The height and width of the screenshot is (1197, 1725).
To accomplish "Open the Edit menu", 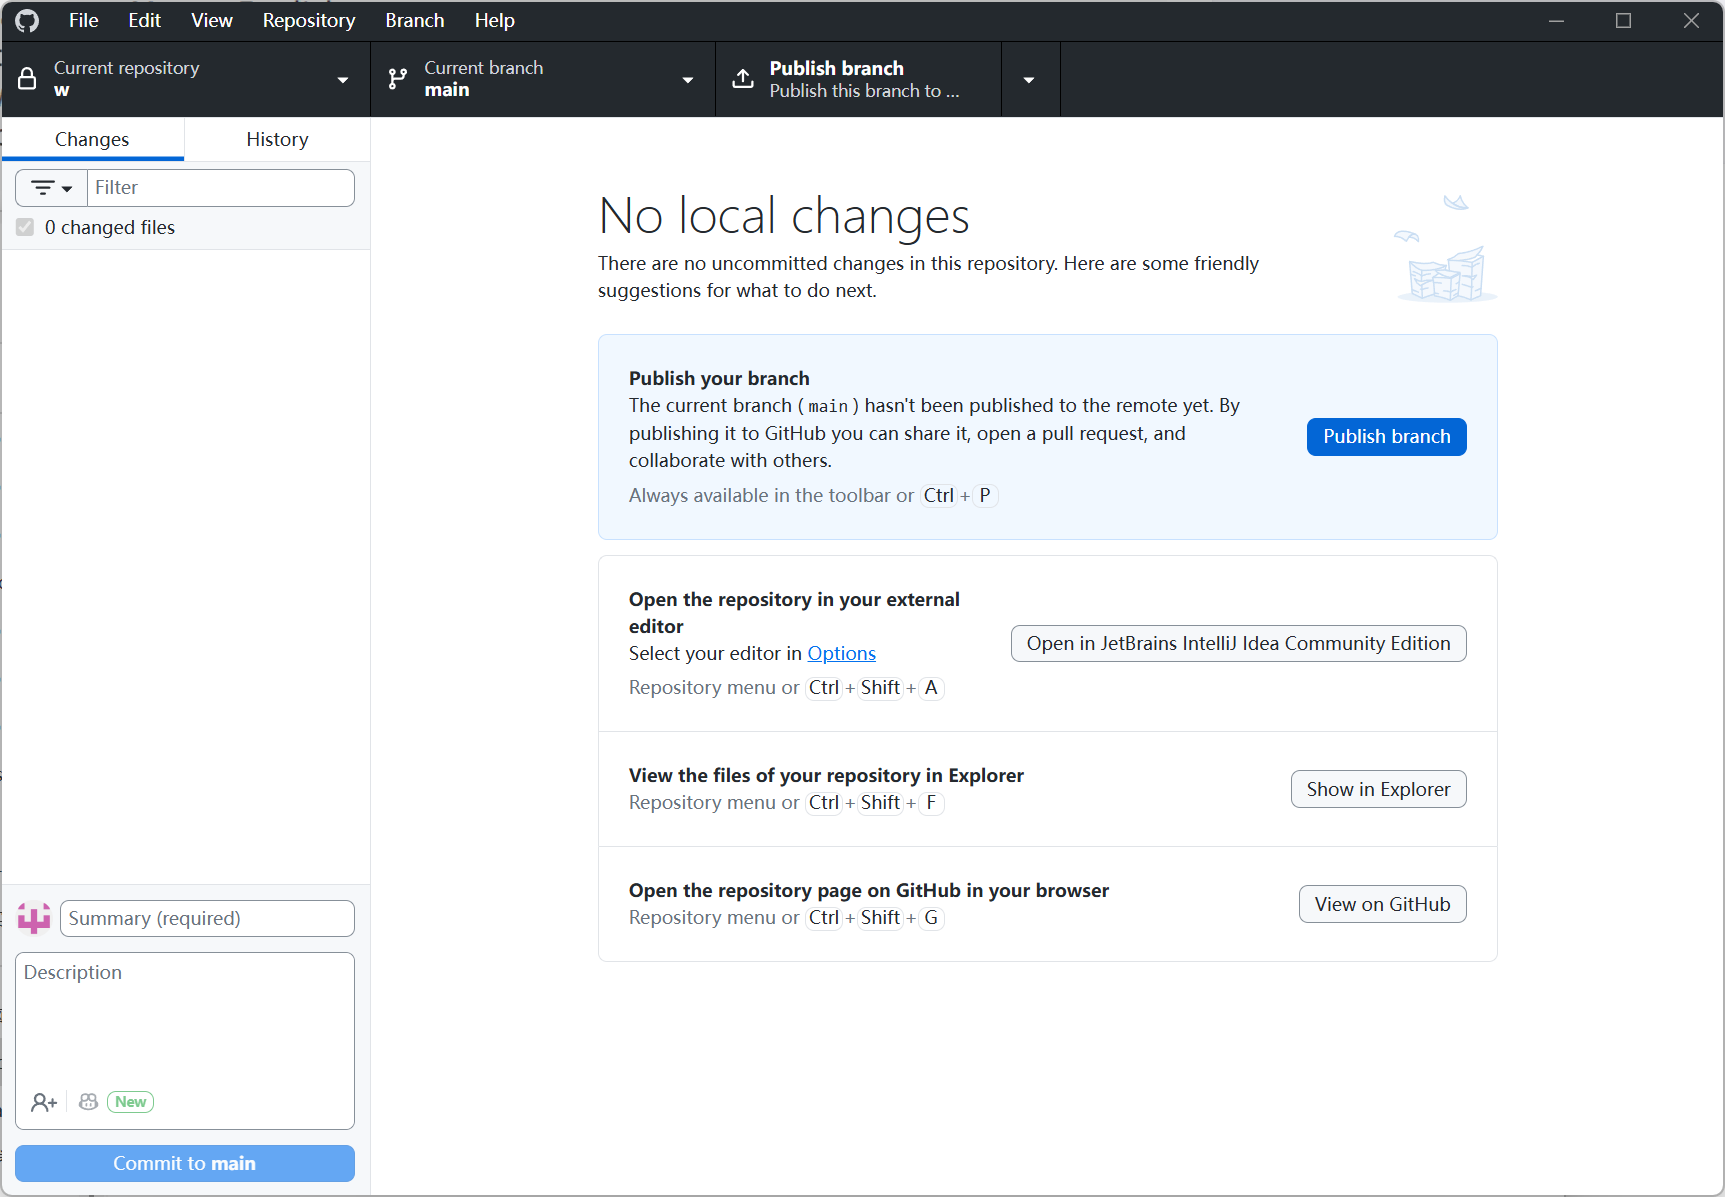I will (144, 20).
